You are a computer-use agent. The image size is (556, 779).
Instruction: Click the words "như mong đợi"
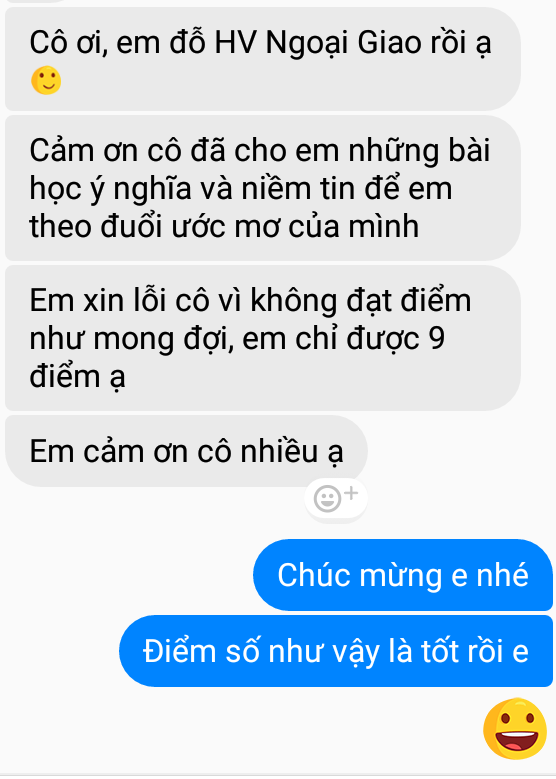(x=132, y=340)
